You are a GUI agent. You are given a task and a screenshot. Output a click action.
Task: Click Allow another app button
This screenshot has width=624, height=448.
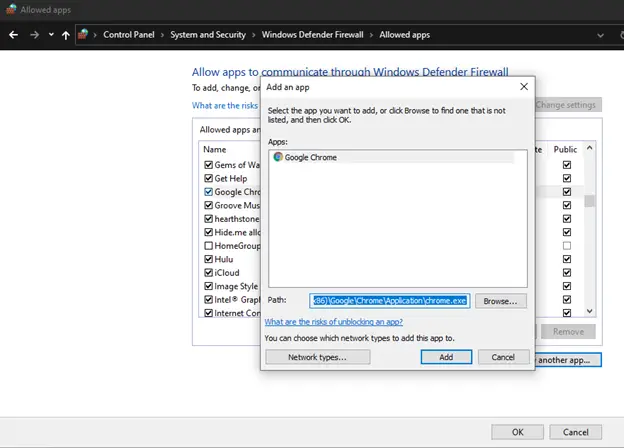(568, 360)
